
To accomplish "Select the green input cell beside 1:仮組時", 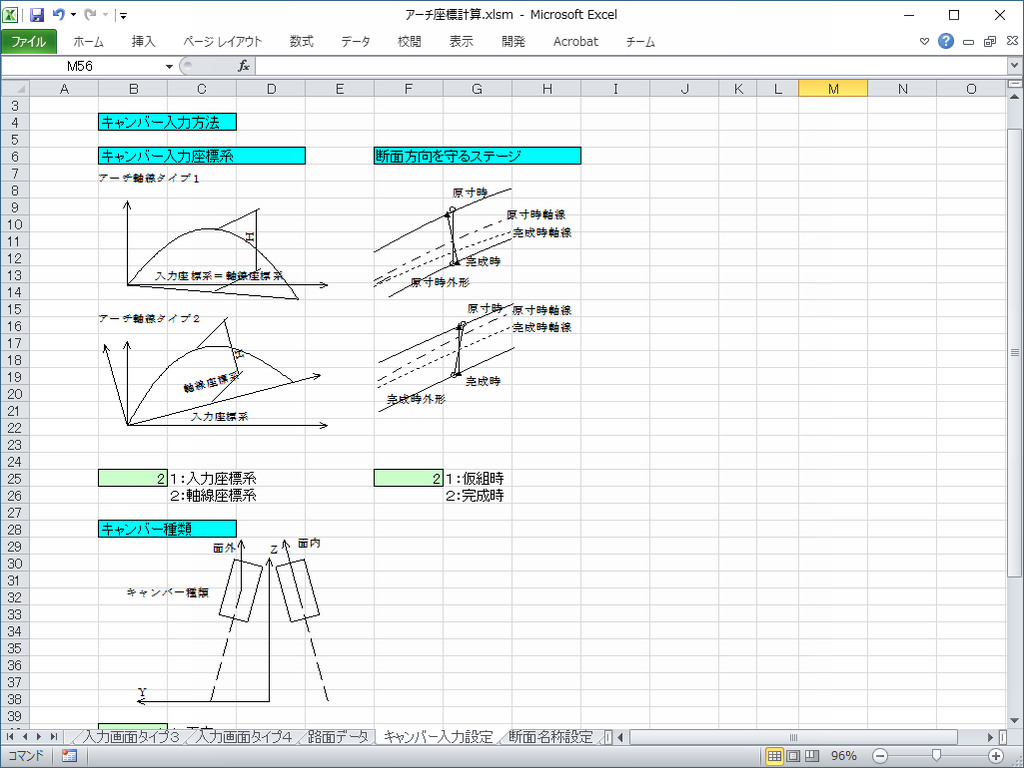I will pyautogui.click(x=408, y=478).
